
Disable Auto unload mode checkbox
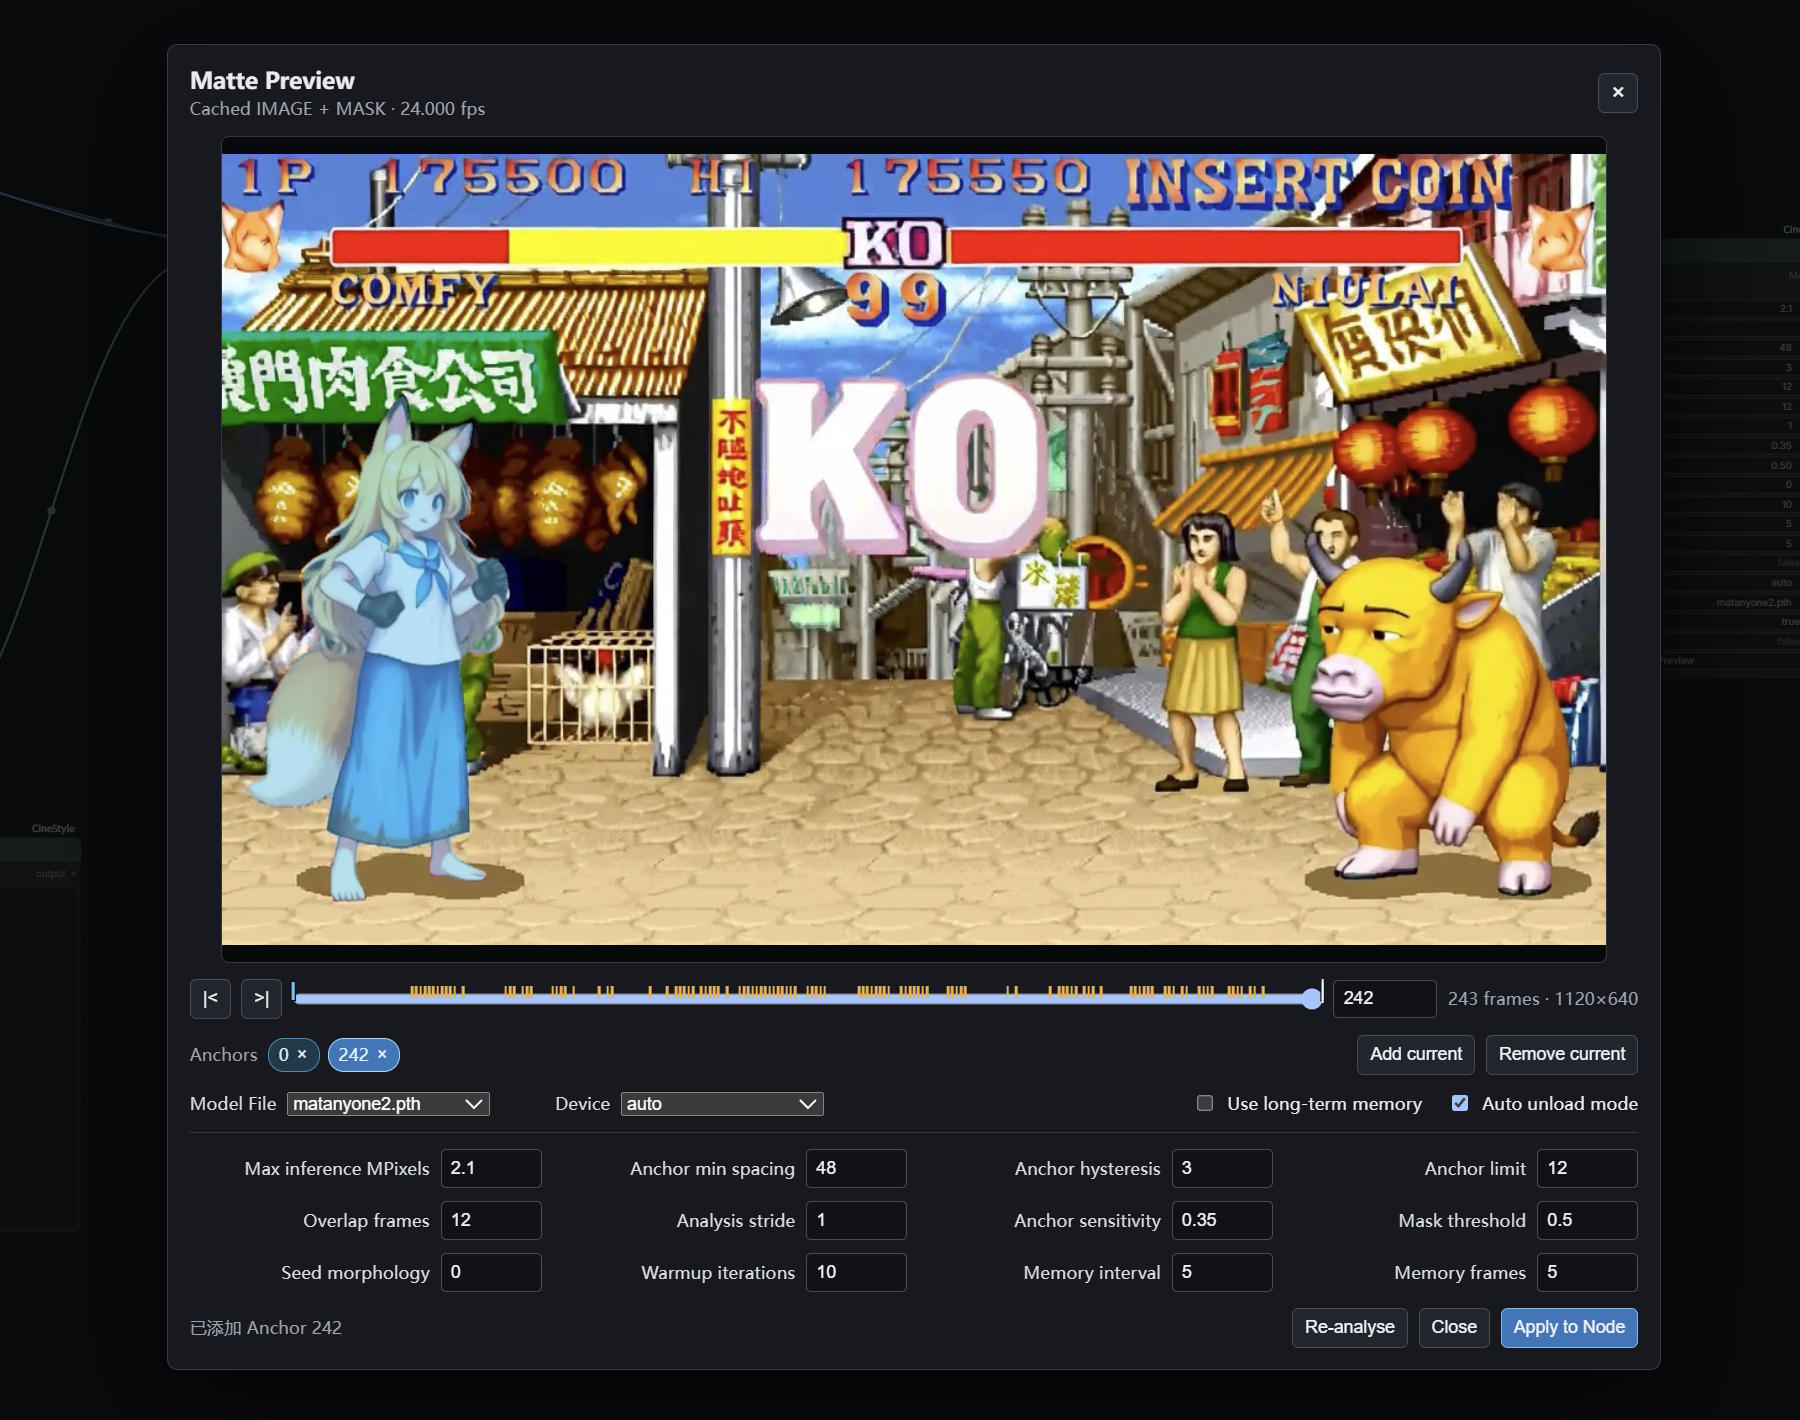pos(1460,1103)
